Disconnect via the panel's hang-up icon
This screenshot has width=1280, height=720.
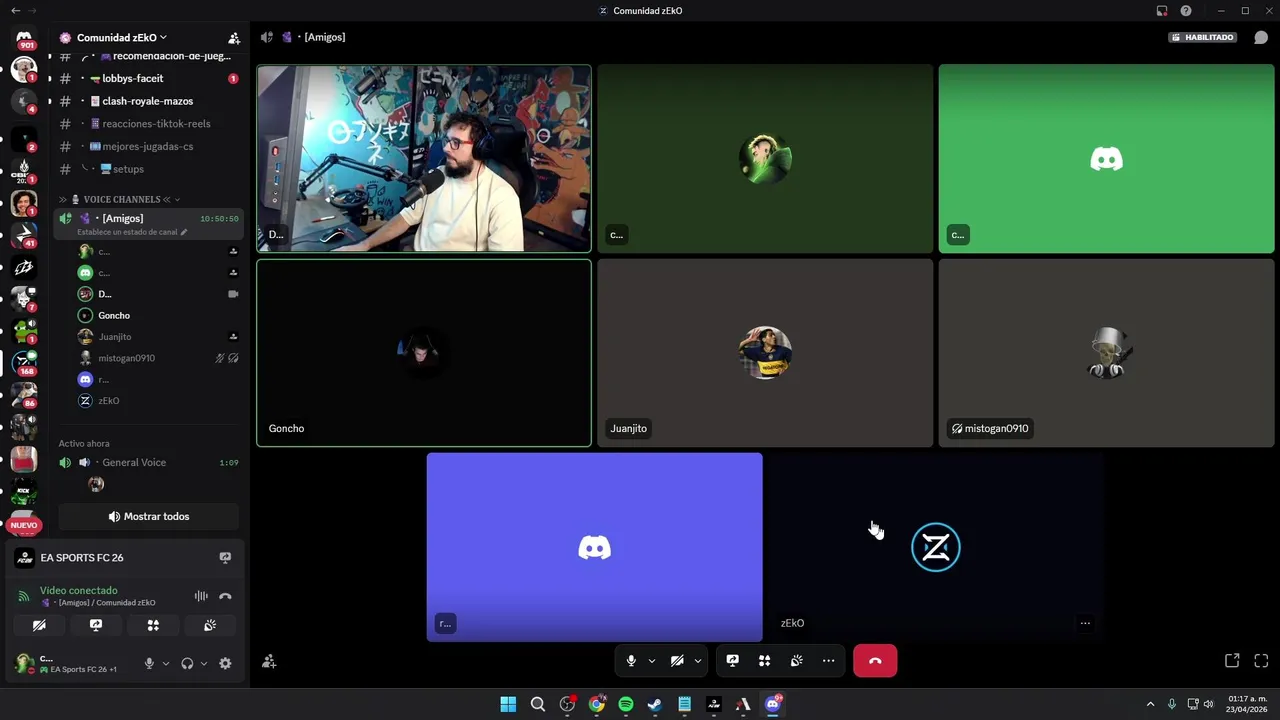[x=225, y=596]
